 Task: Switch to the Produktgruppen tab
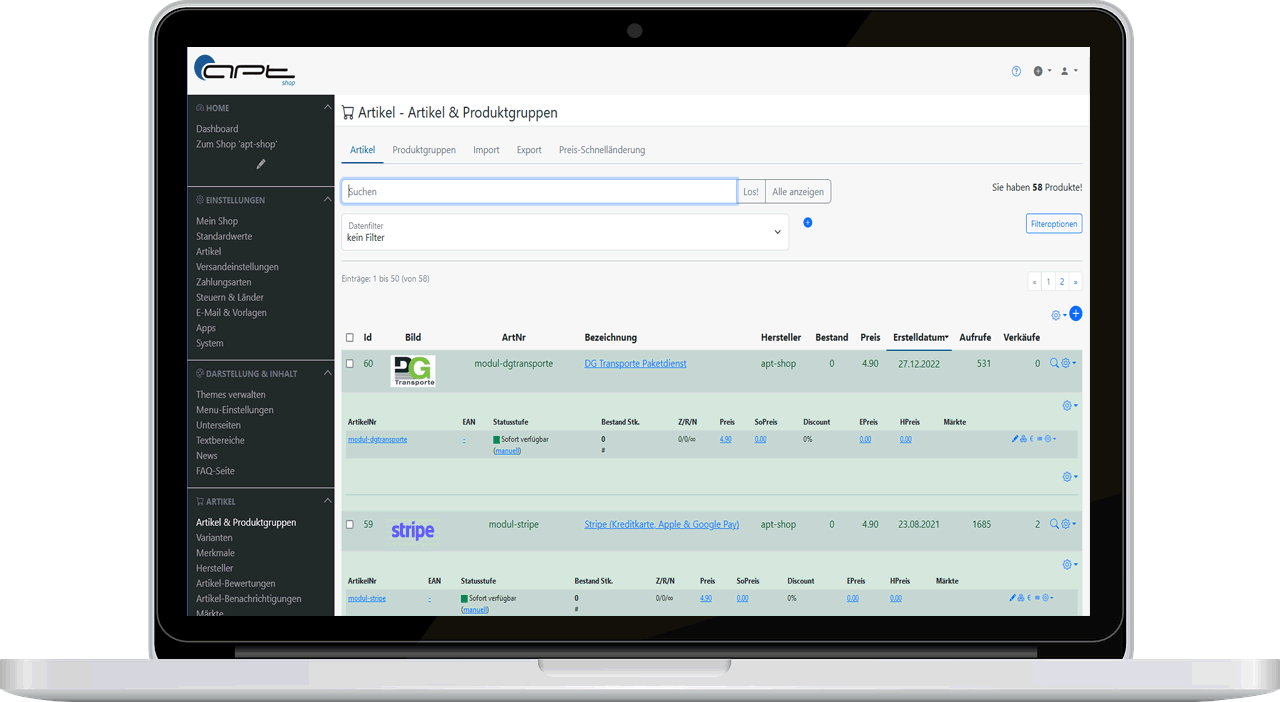pyautogui.click(x=424, y=150)
